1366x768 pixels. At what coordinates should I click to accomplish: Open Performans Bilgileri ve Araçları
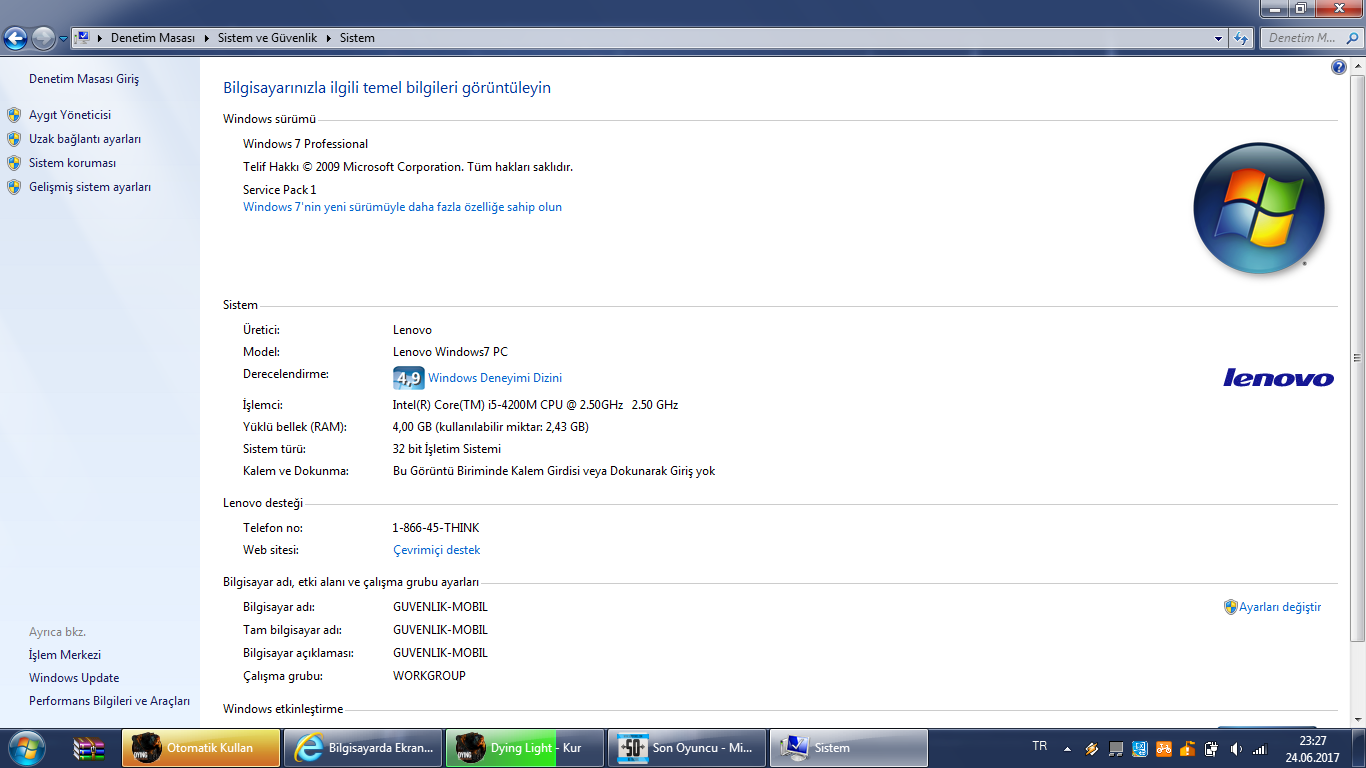pos(109,701)
